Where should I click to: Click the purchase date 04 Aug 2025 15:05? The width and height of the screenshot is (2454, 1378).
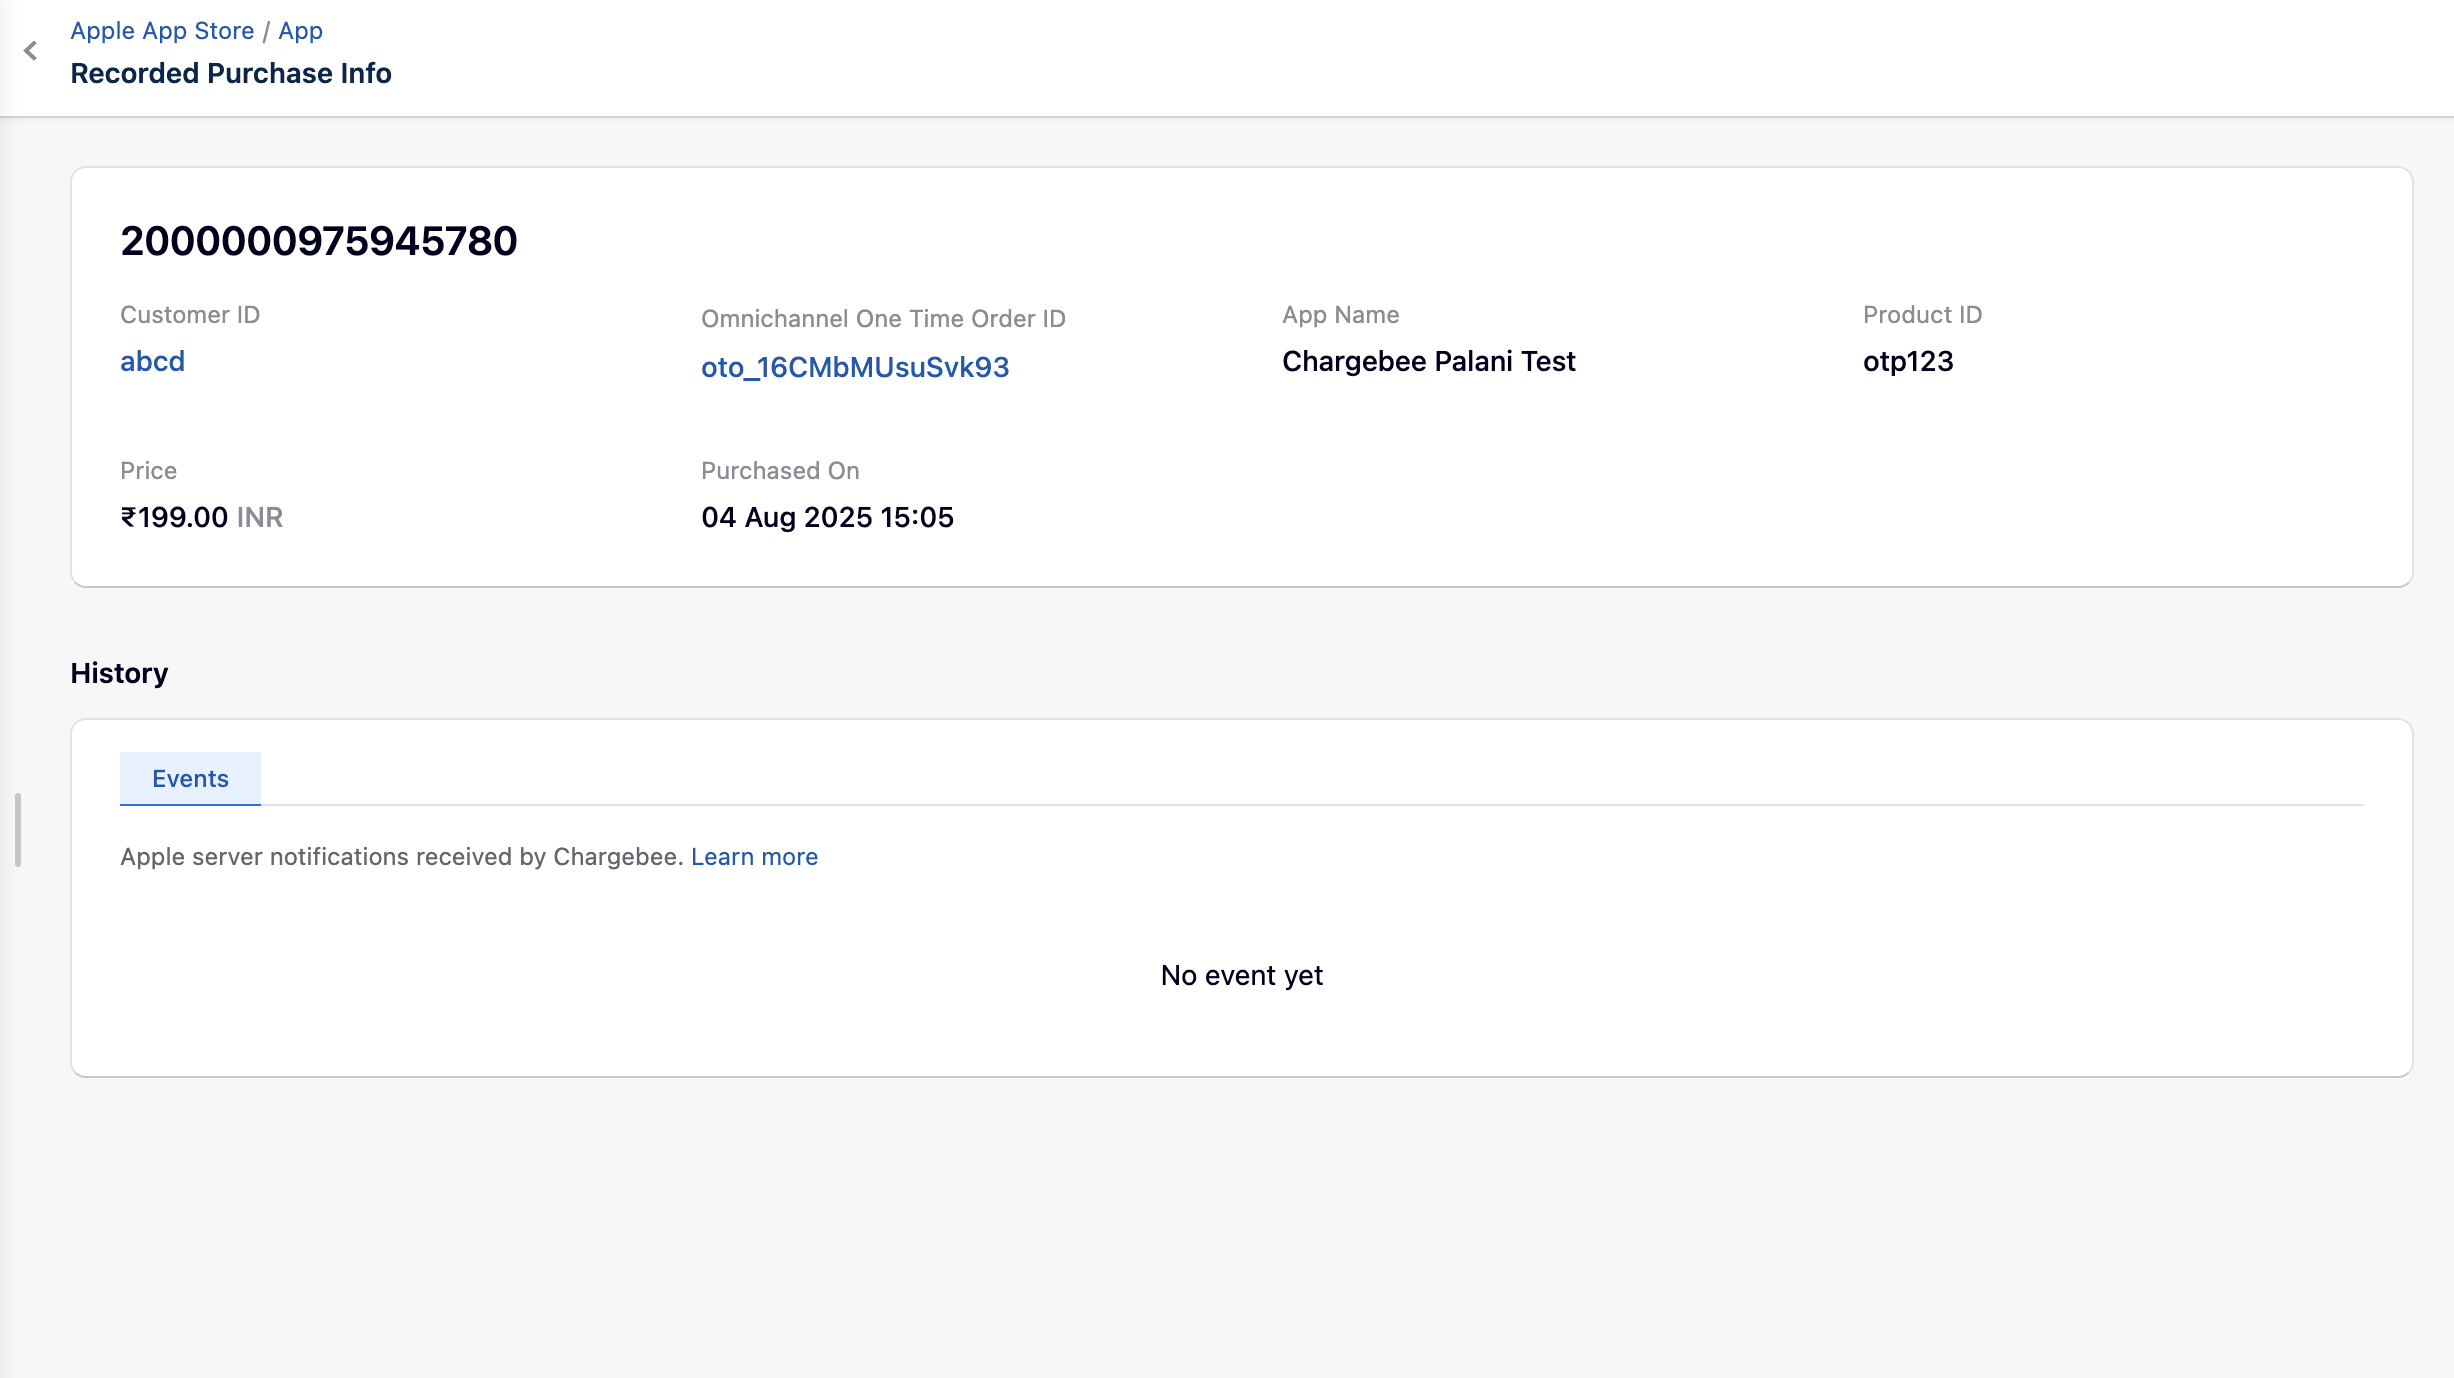(x=827, y=517)
